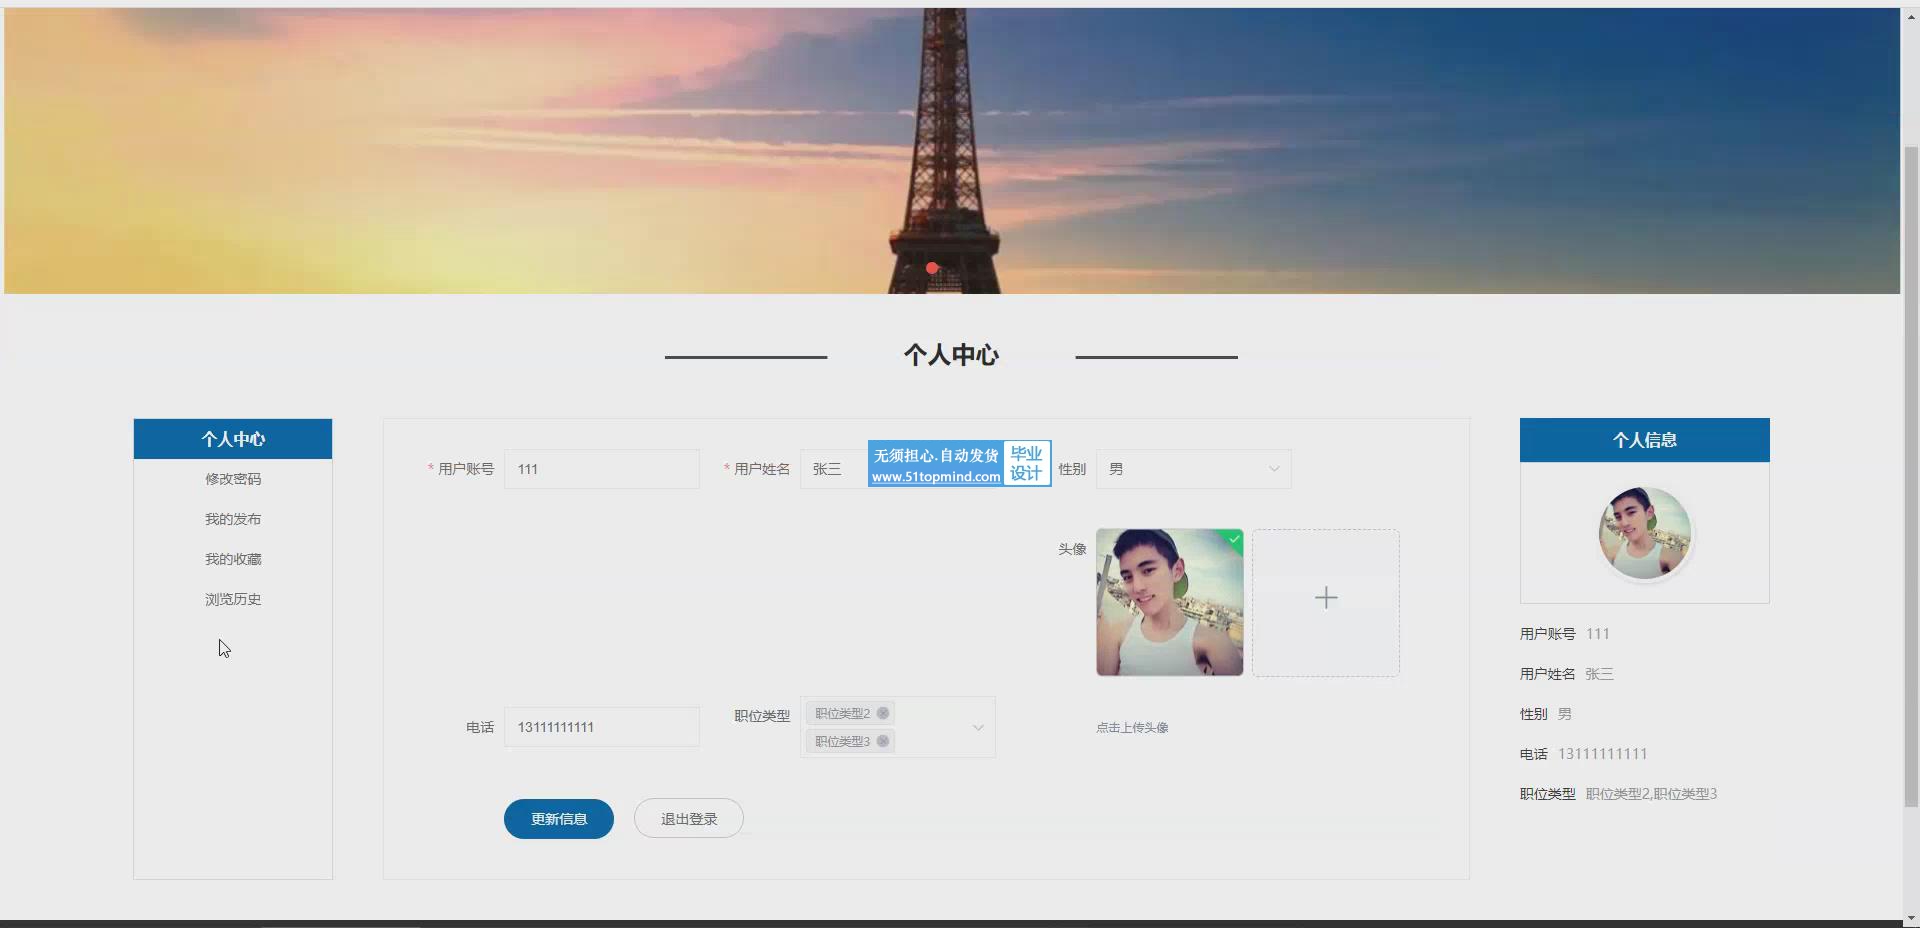This screenshot has height=928, width=1920.
Task: Remove the 职位类型3 tag
Action: point(883,741)
